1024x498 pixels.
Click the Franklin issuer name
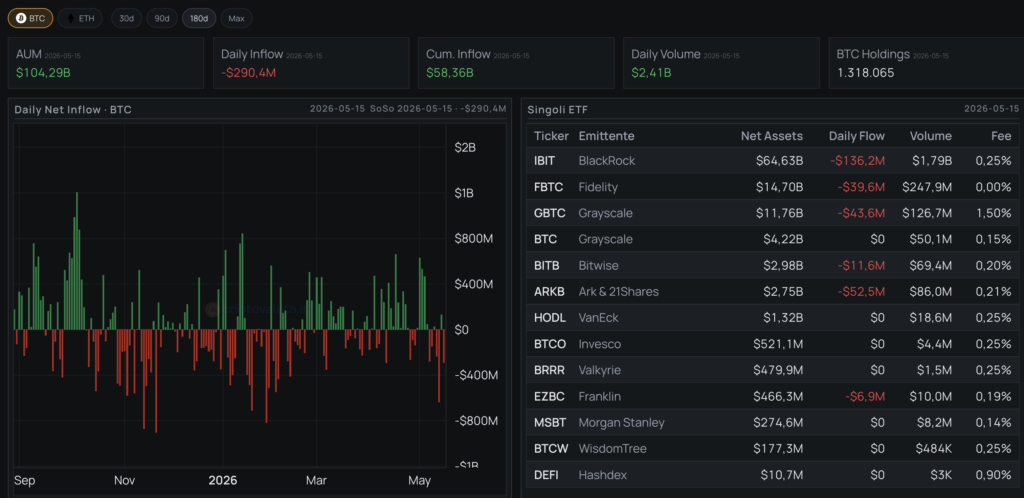point(600,396)
